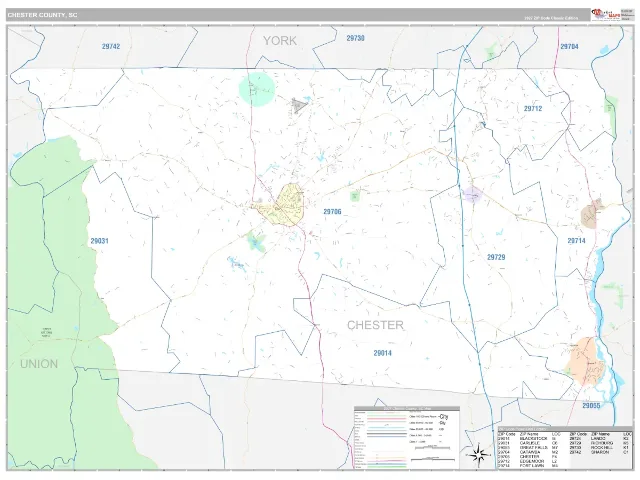Click ZIP code label 29014
The width and height of the screenshot is (640, 480).
[383, 353]
